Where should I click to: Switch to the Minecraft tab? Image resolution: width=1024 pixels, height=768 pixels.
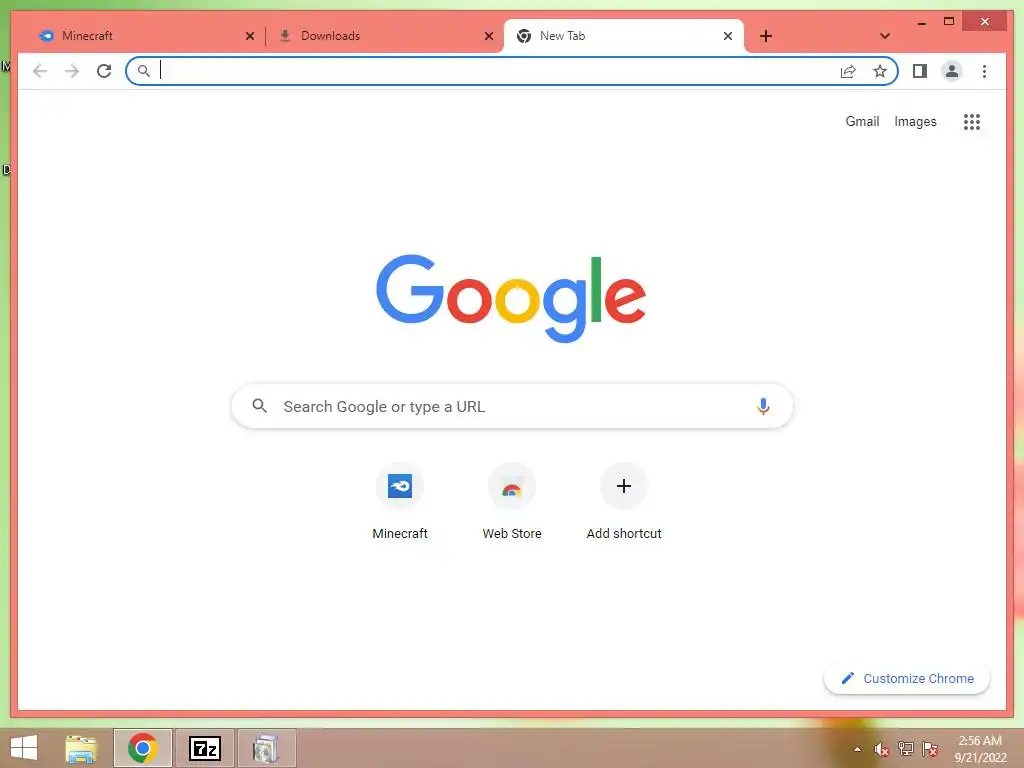(x=144, y=36)
